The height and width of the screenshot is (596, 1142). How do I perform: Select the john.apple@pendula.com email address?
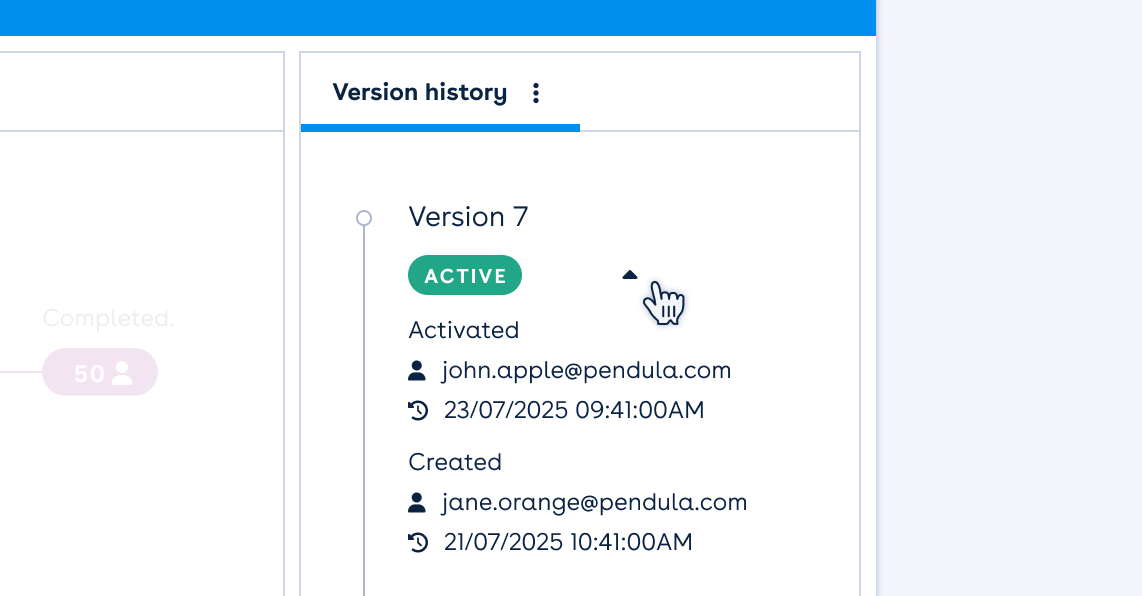pos(586,371)
